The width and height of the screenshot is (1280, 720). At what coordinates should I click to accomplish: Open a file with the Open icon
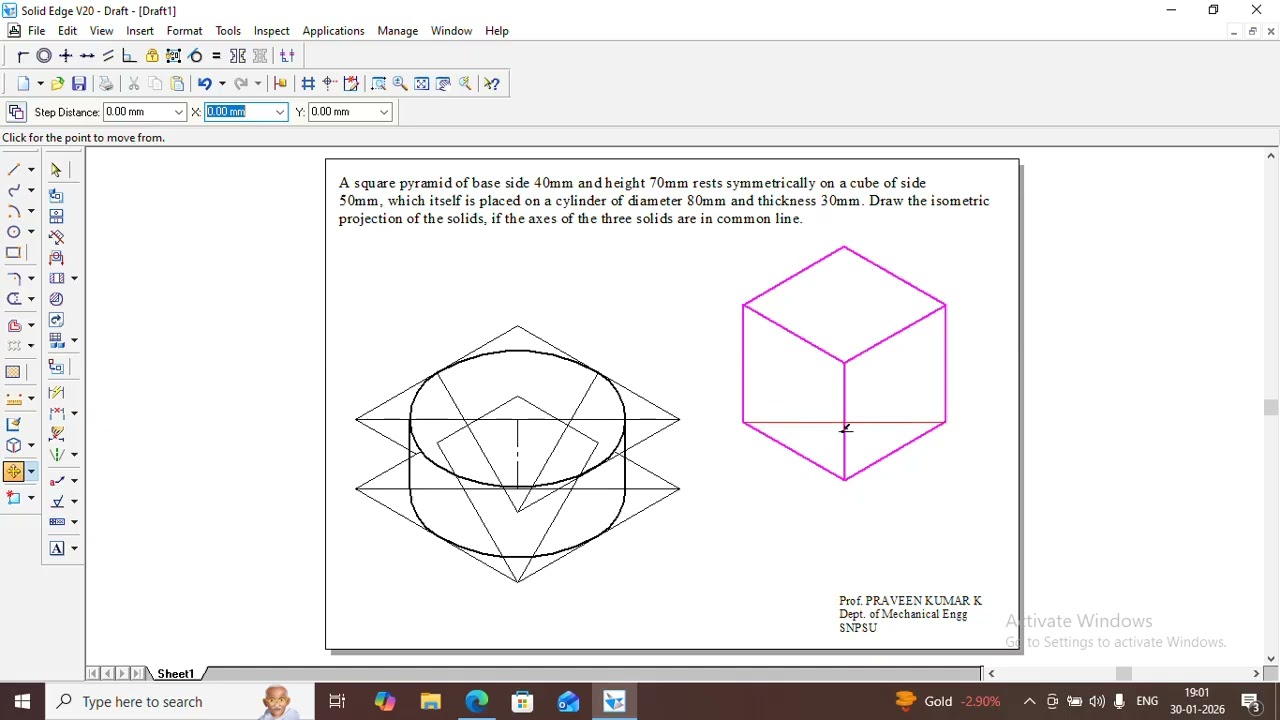[x=57, y=84]
